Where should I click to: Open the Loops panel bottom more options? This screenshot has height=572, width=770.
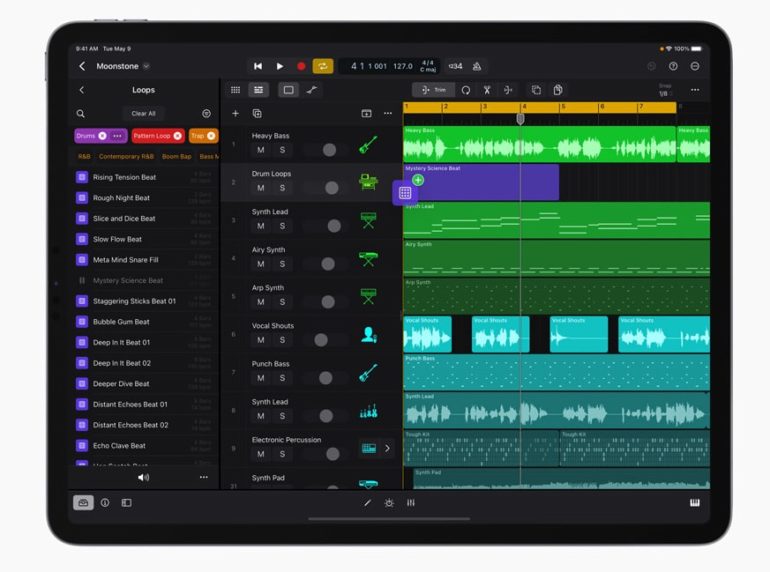coord(203,477)
